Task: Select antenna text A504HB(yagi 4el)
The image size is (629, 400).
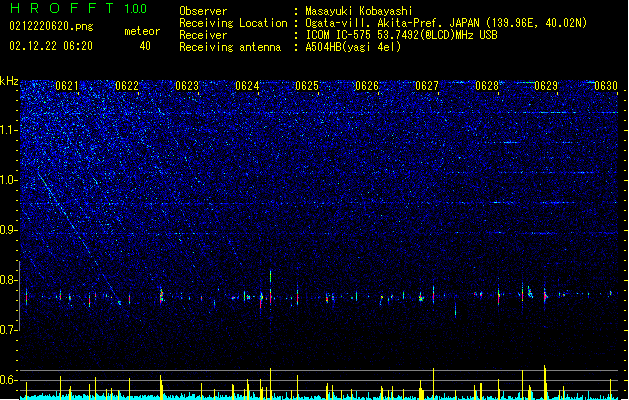Action: pyautogui.click(x=353, y=47)
